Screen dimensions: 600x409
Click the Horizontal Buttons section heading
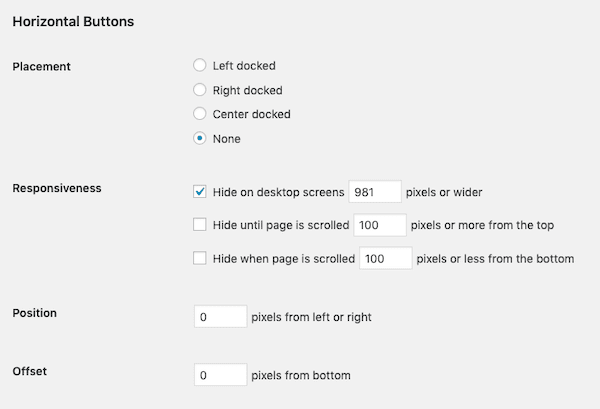coord(73,21)
